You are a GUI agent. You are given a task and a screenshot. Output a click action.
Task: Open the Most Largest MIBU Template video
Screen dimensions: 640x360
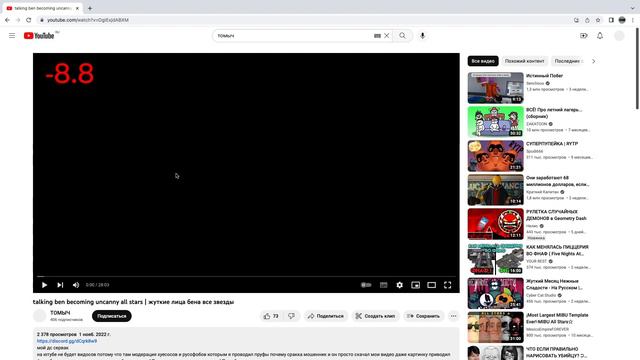coord(557,318)
